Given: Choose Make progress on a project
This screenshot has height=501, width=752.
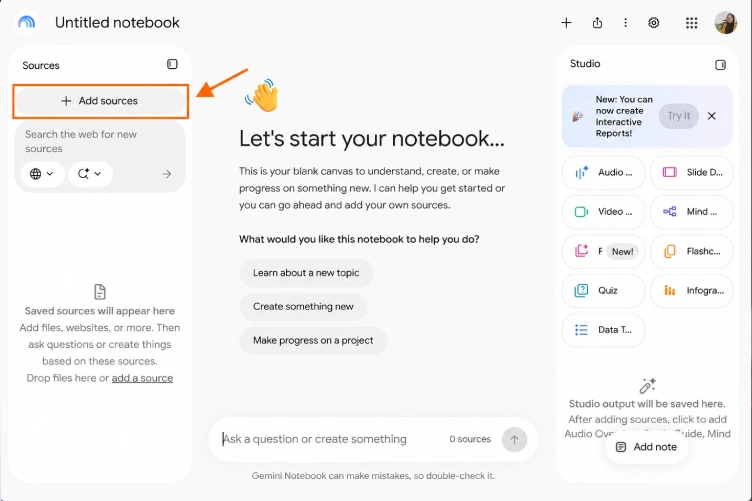Looking at the screenshot, I should 313,340.
